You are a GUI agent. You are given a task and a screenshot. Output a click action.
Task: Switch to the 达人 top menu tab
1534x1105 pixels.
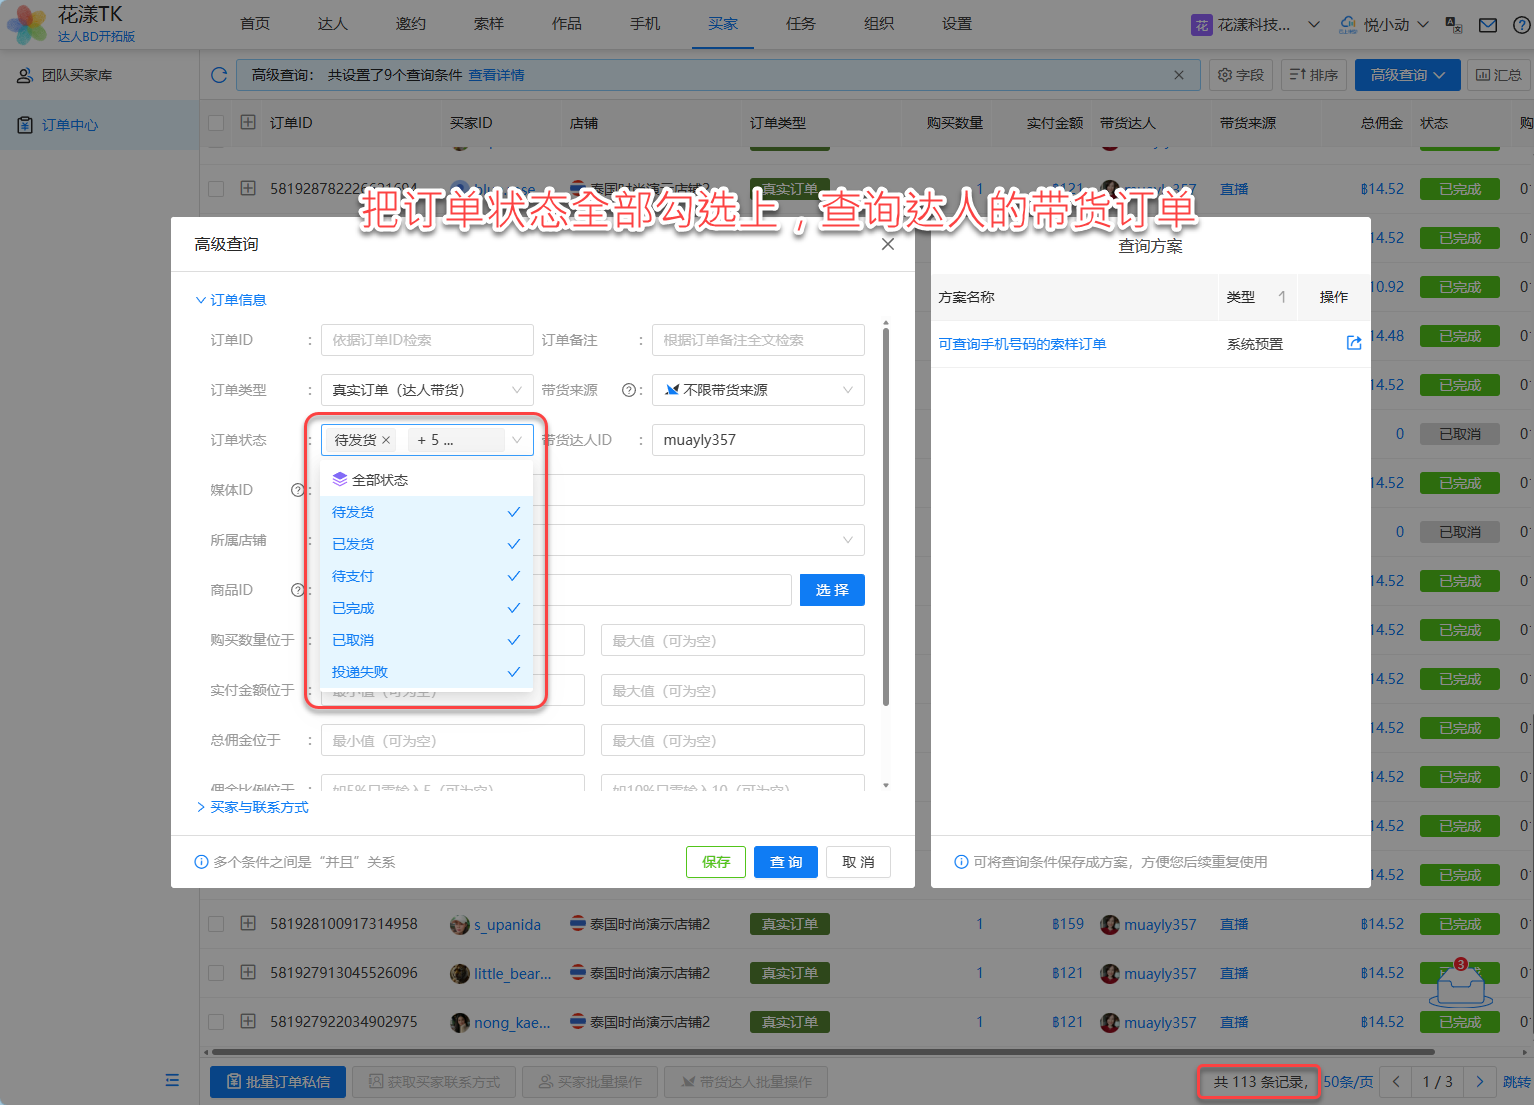click(332, 24)
